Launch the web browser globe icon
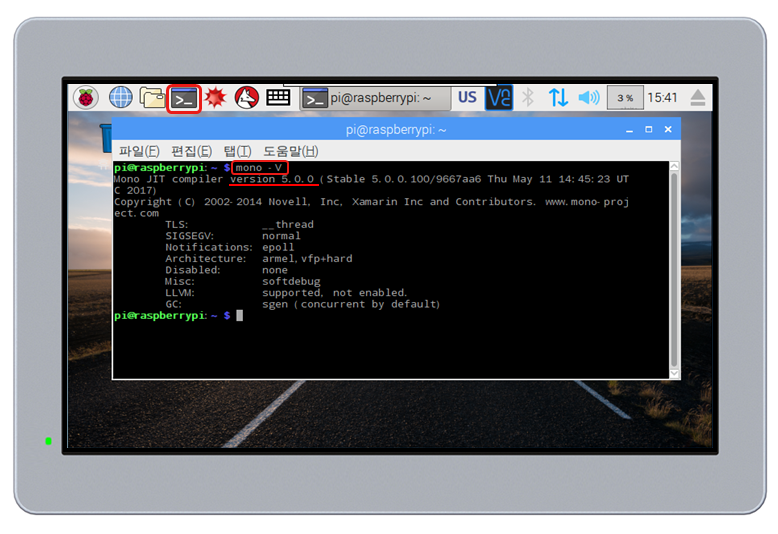778x534 pixels. 120,97
